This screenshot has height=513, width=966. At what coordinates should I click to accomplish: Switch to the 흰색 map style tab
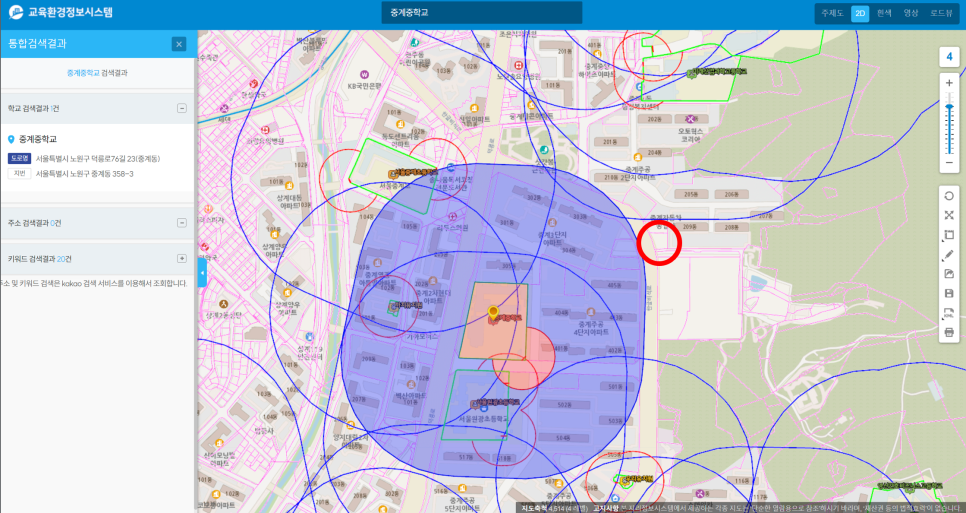pos(884,14)
